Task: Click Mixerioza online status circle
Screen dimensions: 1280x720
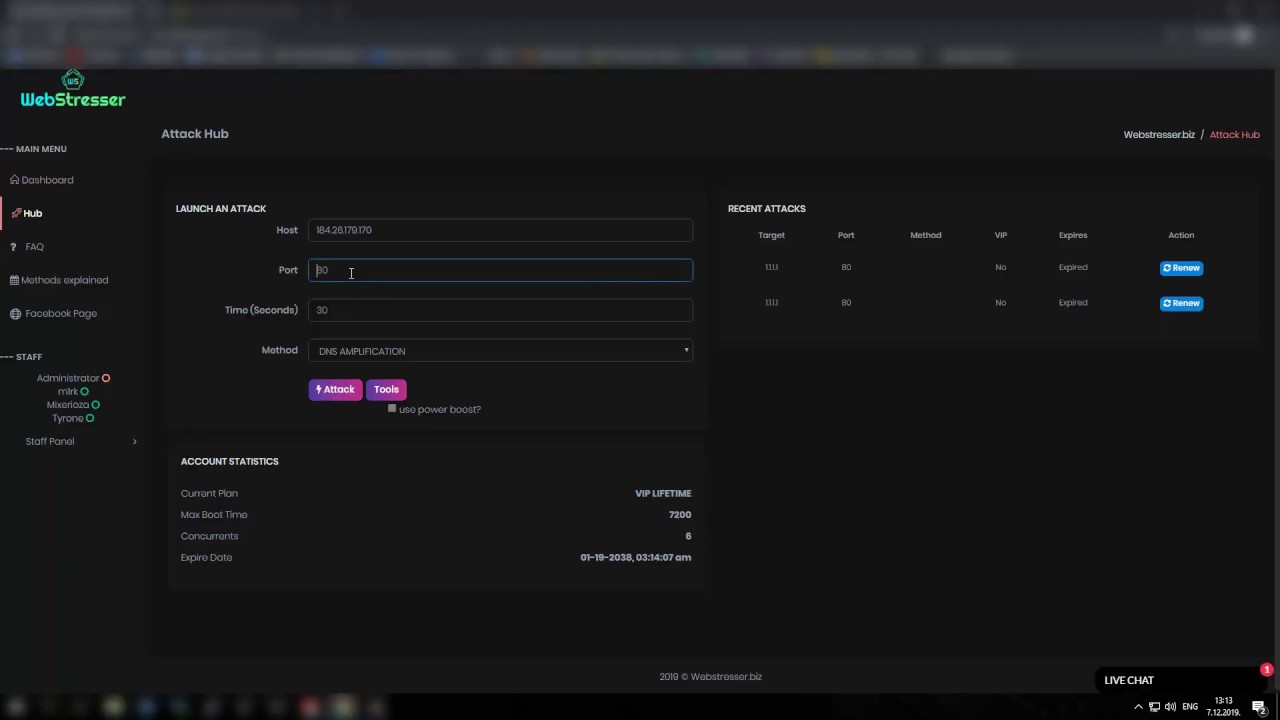Action: (x=96, y=405)
